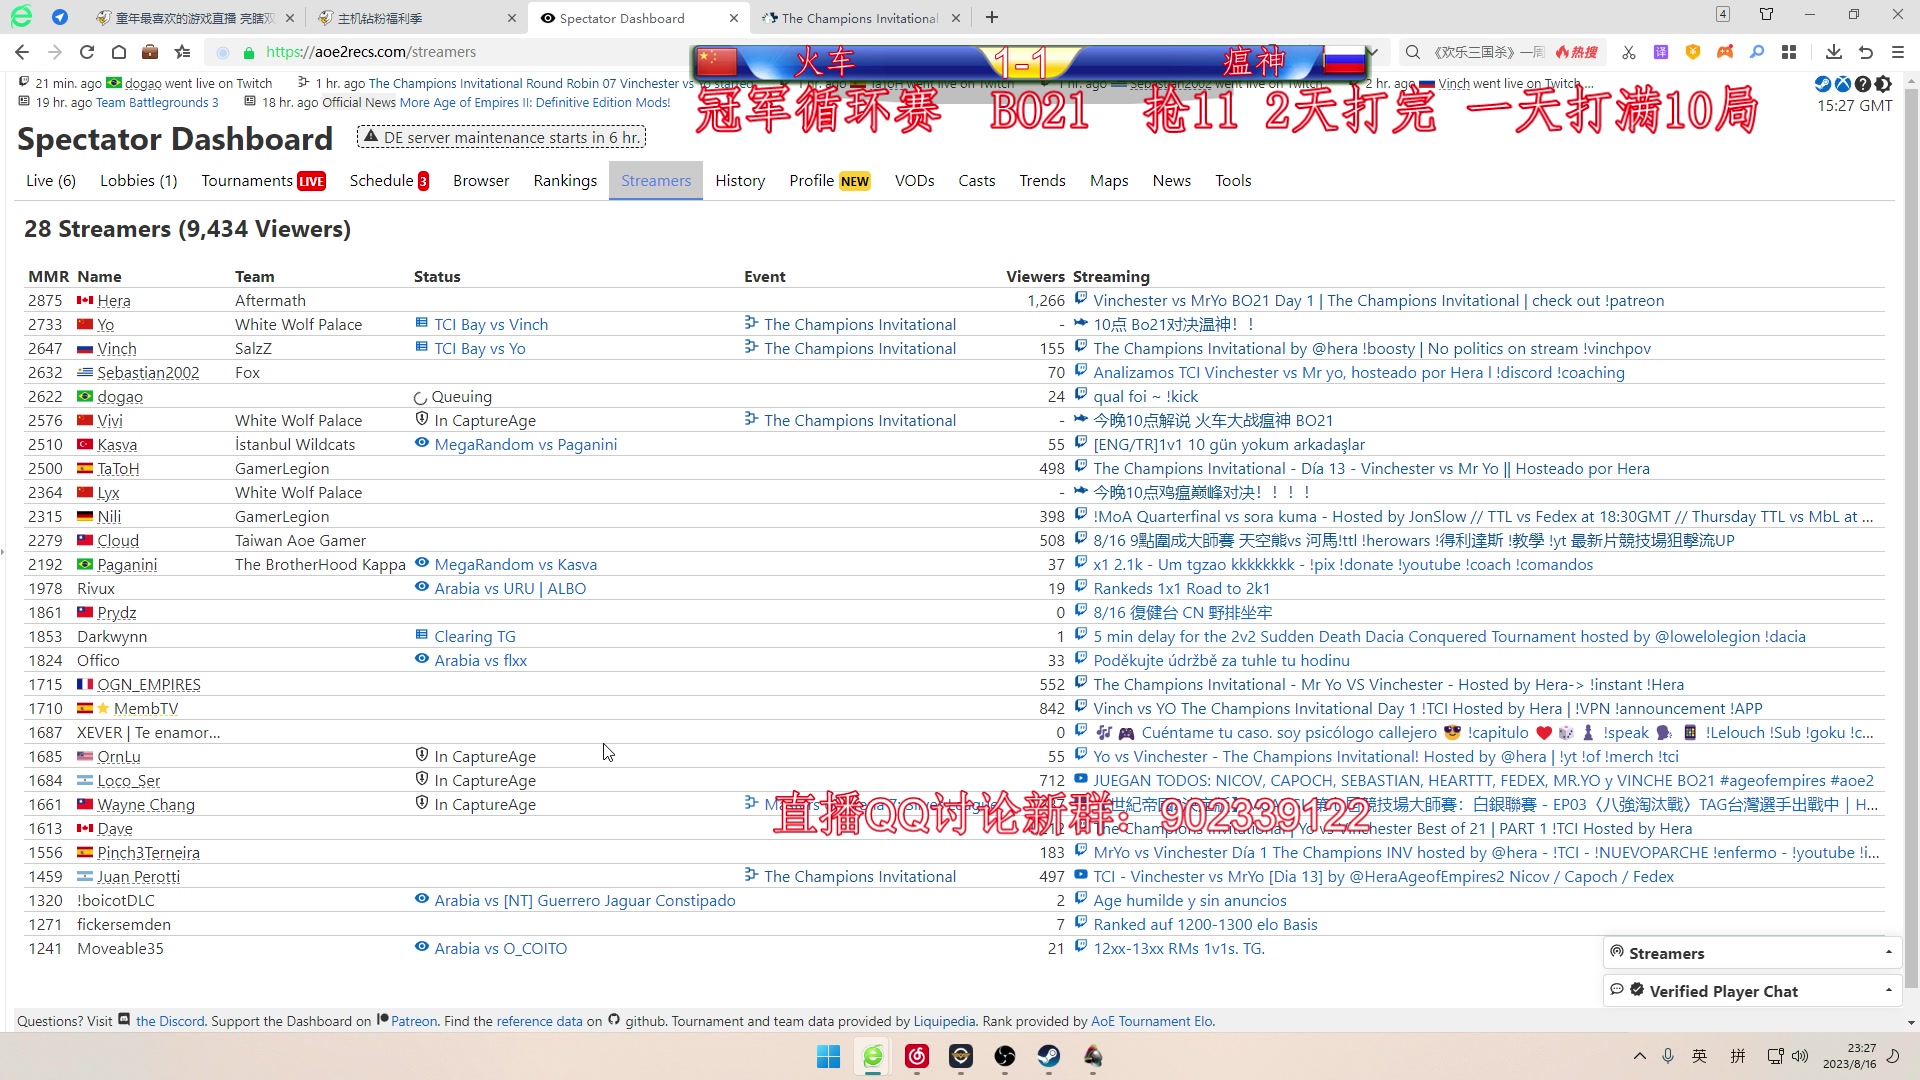Viewport: 1920px width, 1080px height.
Task: Open the tab count button showing 4
Action: point(1722,14)
